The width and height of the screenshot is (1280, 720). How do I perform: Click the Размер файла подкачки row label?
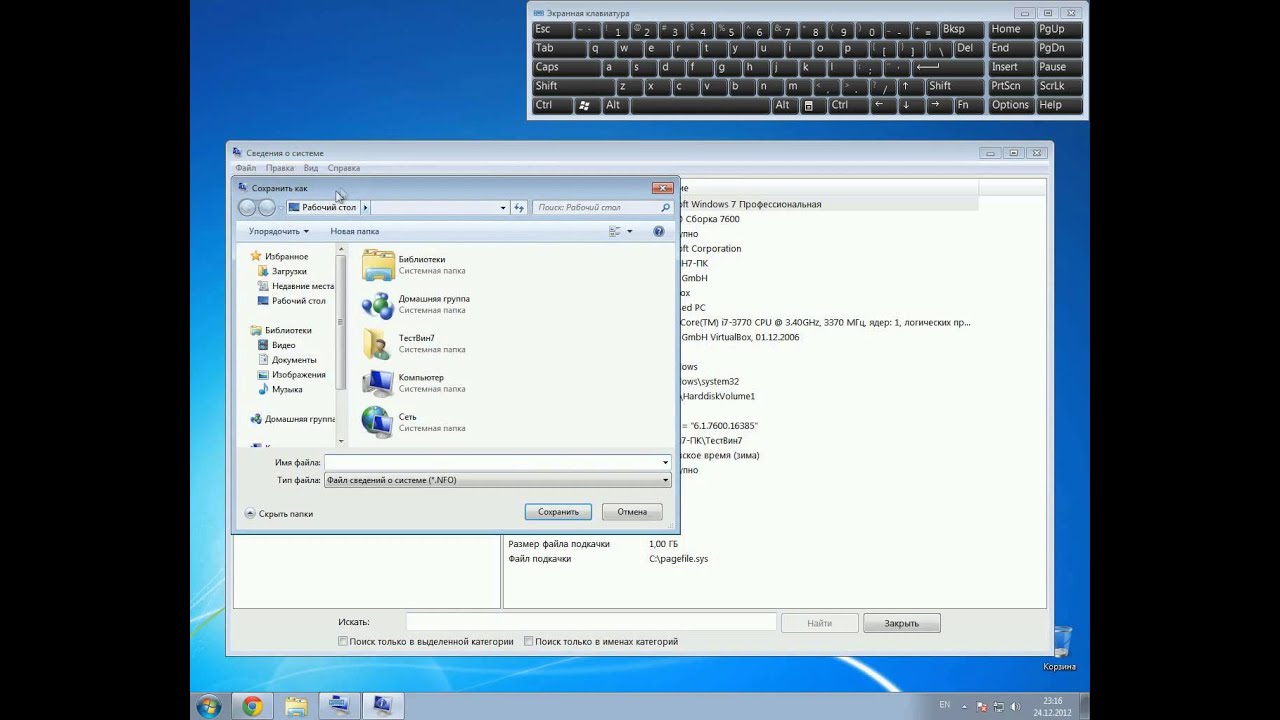559,544
